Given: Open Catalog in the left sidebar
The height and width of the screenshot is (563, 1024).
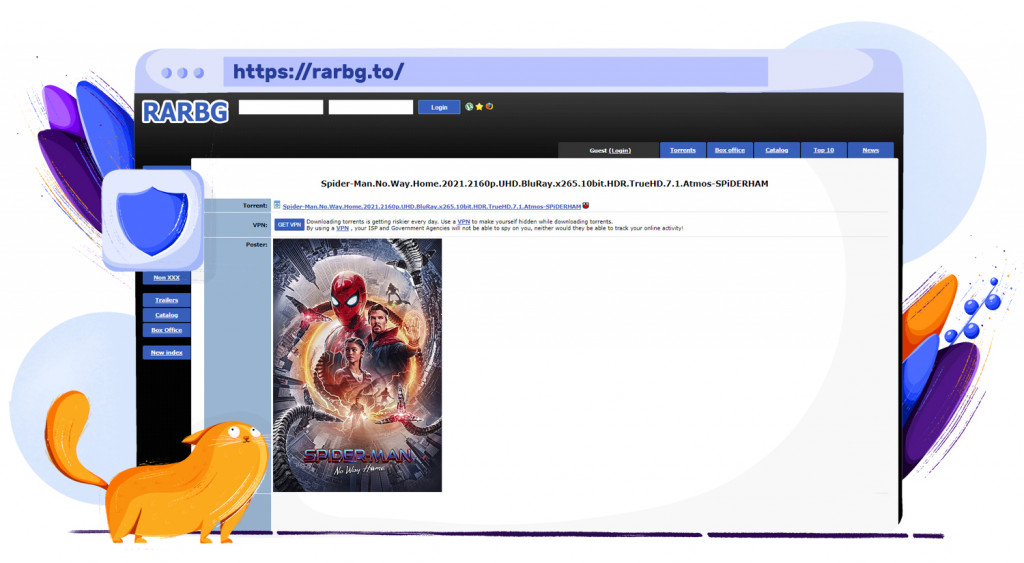Looking at the screenshot, I should (167, 315).
